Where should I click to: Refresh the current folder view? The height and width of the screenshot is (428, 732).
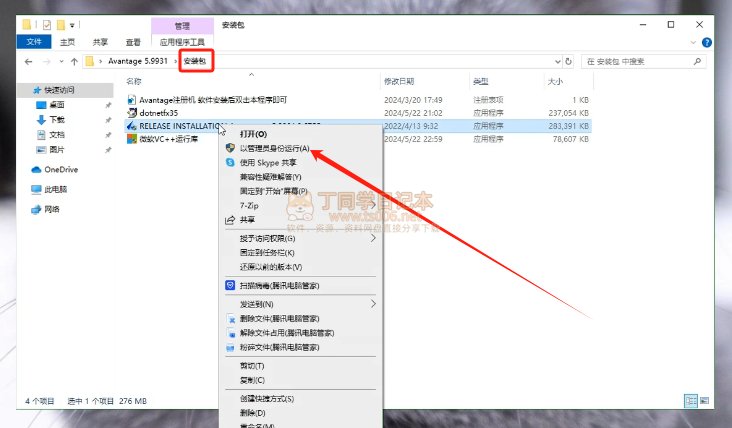[x=568, y=61]
